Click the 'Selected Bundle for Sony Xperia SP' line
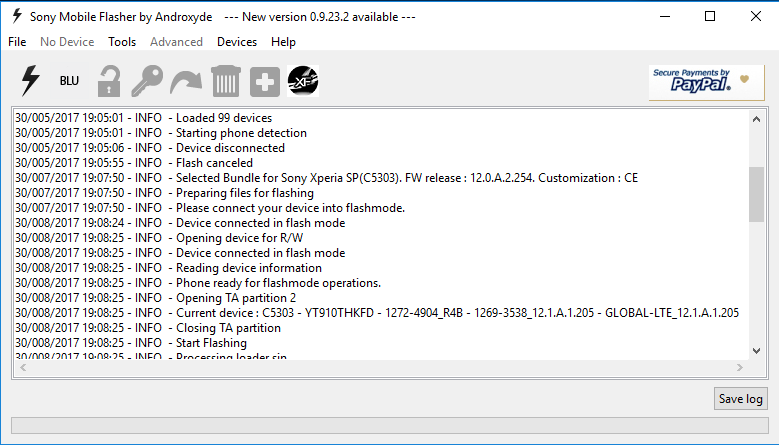Screen dimensions: 779x445 [326, 178]
